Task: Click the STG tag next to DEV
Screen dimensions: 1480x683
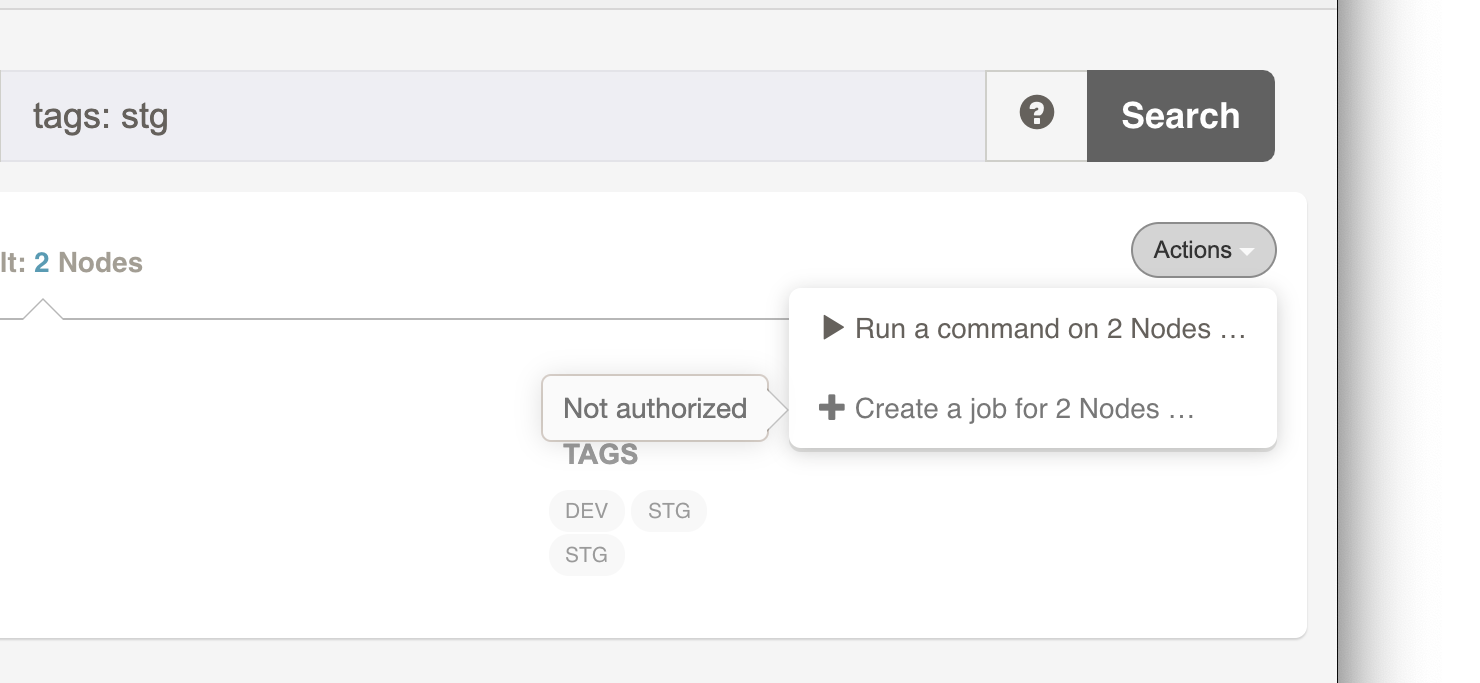Action: tap(669, 511)
